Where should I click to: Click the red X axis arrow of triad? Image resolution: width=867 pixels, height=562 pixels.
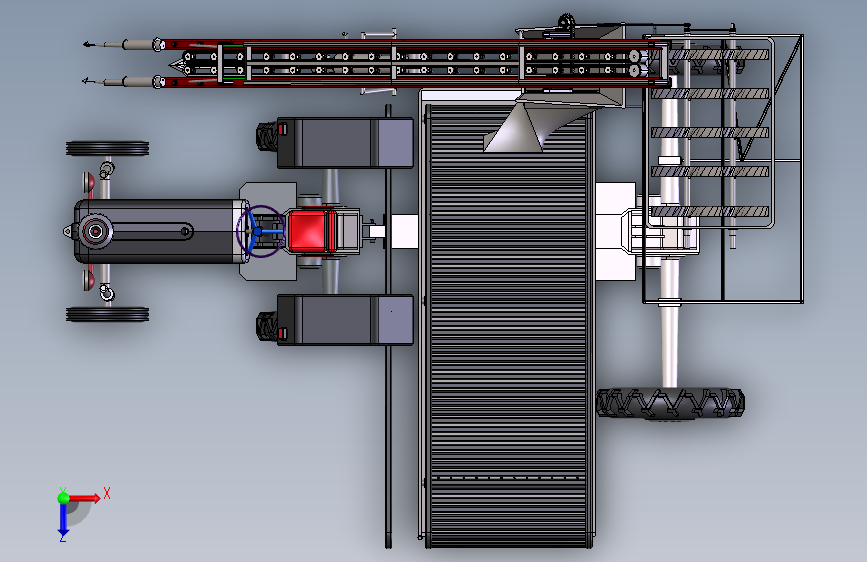point(84,498)
